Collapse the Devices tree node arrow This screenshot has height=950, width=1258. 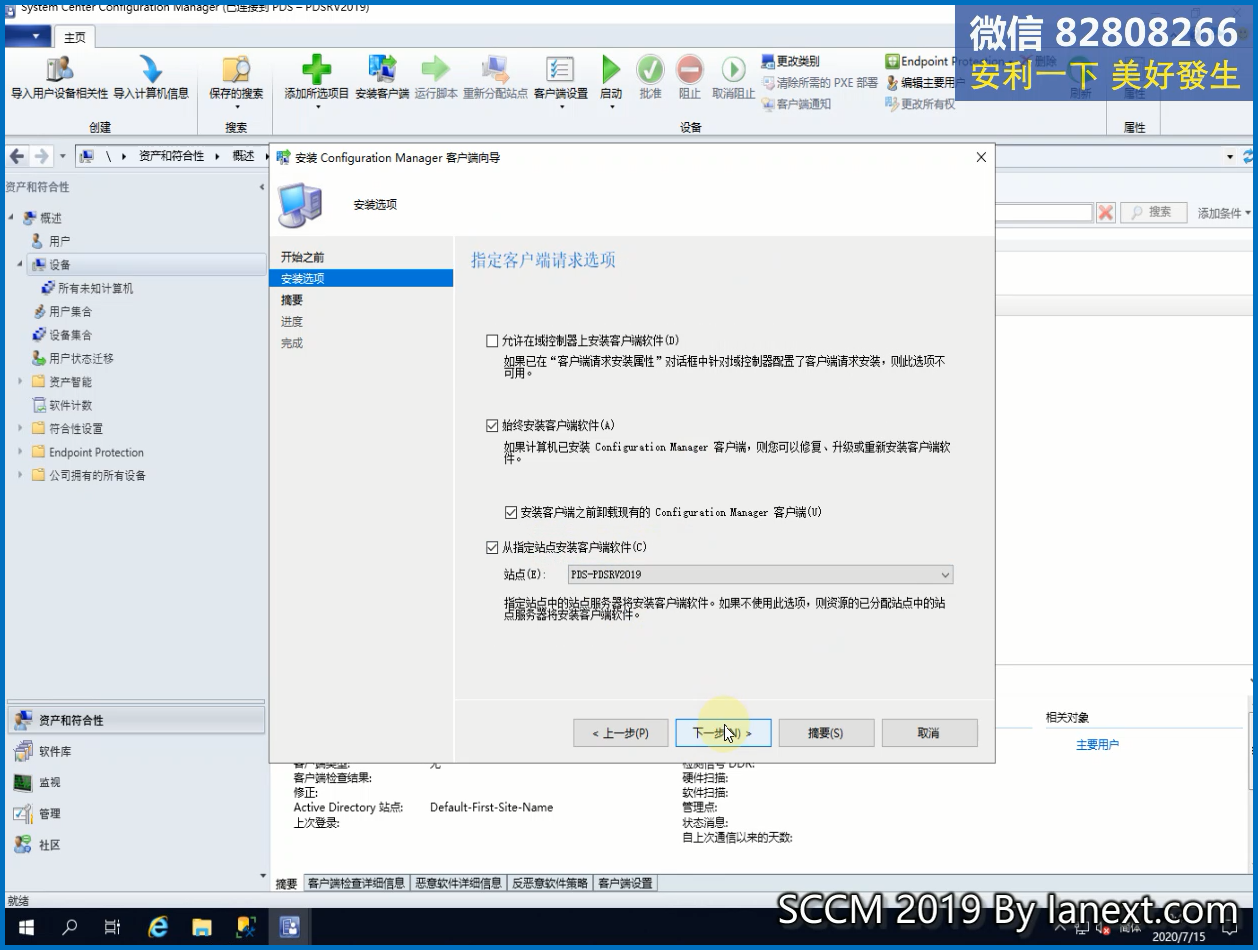(x=20, y=264)
